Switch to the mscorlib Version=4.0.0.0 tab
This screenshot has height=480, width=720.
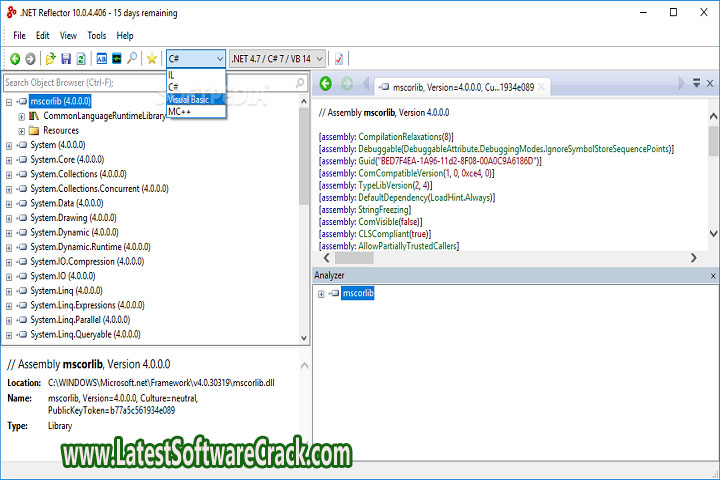pos(463,87)
